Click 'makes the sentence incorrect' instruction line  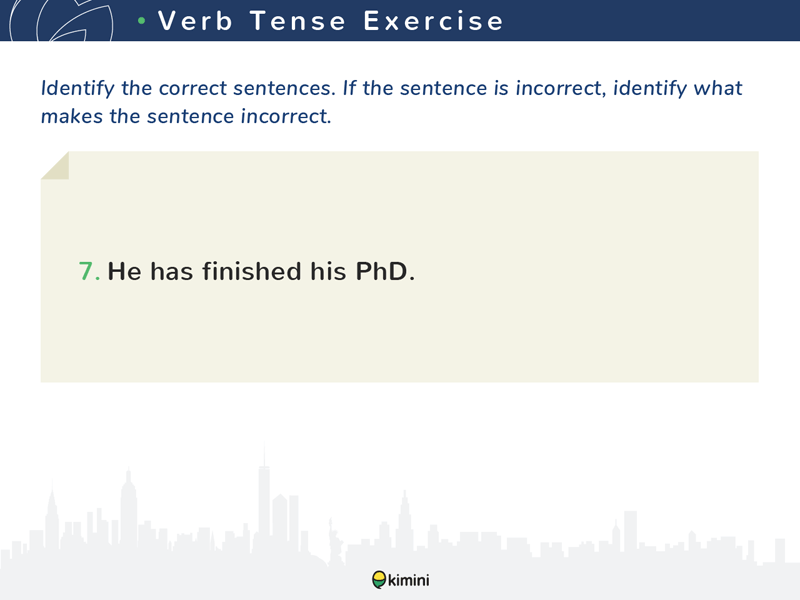186,116
